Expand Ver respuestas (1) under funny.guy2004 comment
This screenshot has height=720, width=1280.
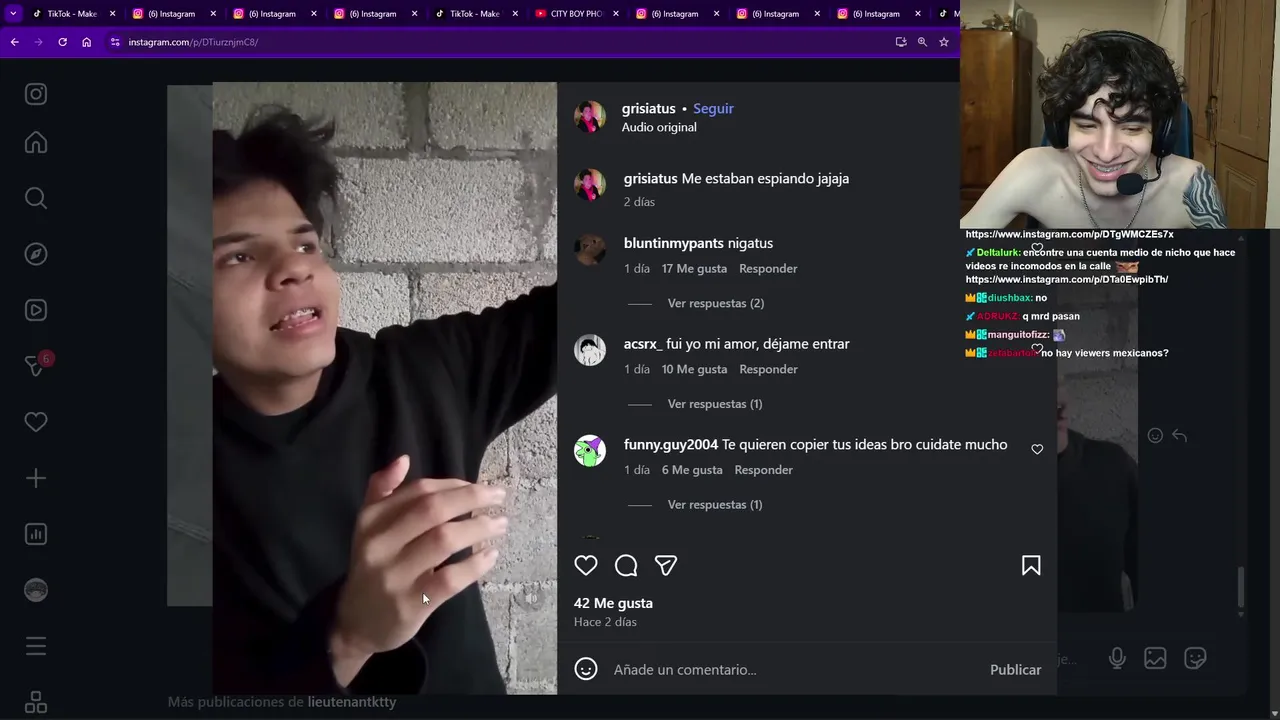tap(715, 505)
